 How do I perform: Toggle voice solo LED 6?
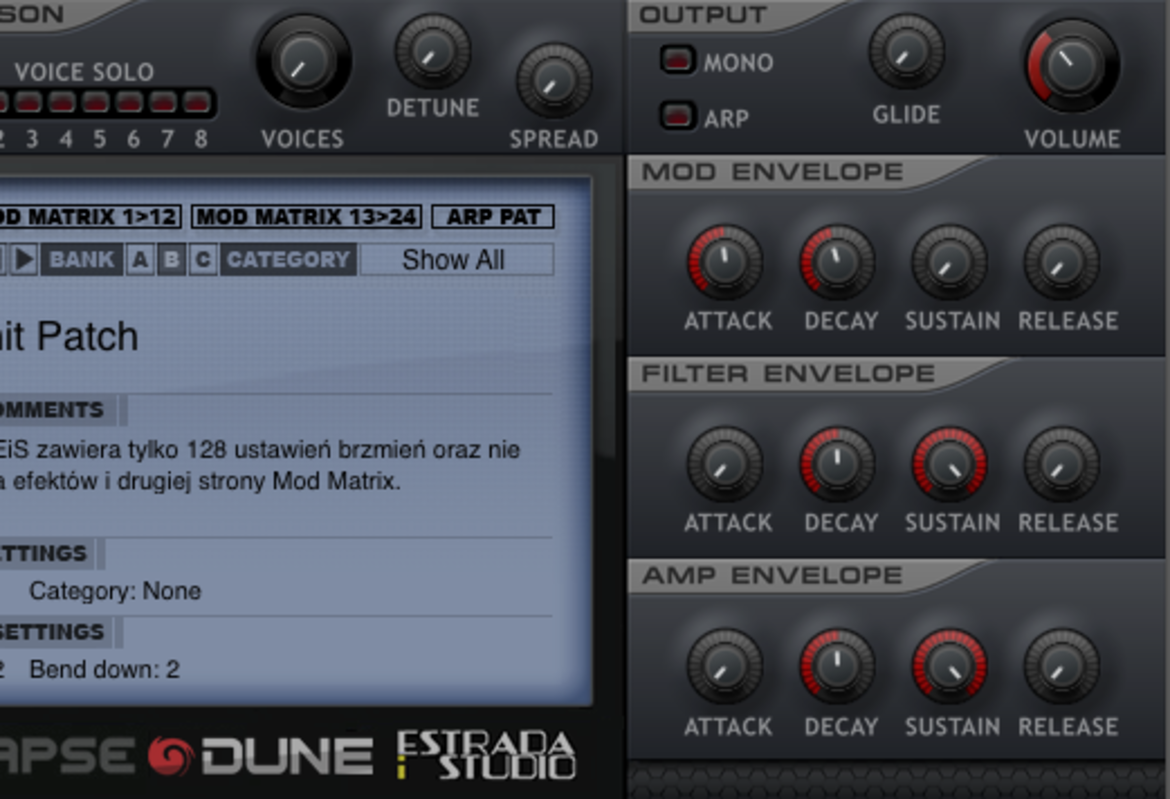point(129,102)
